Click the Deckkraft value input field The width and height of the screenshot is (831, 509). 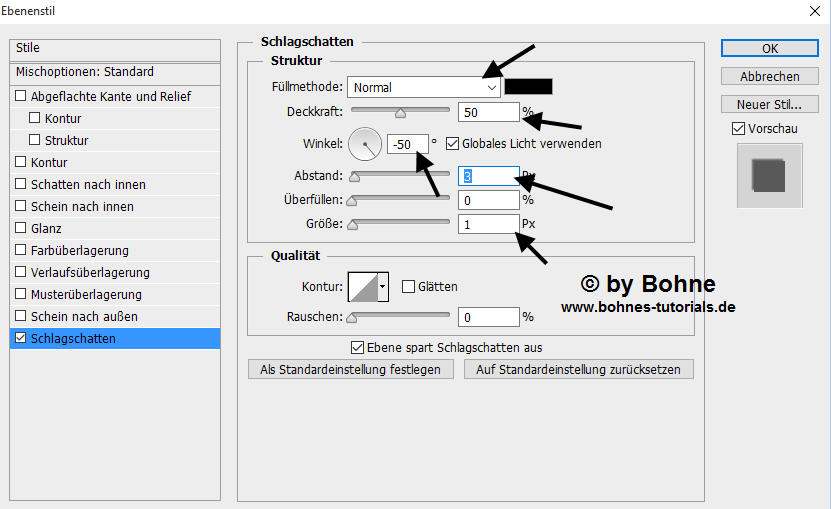click(488, 112)
